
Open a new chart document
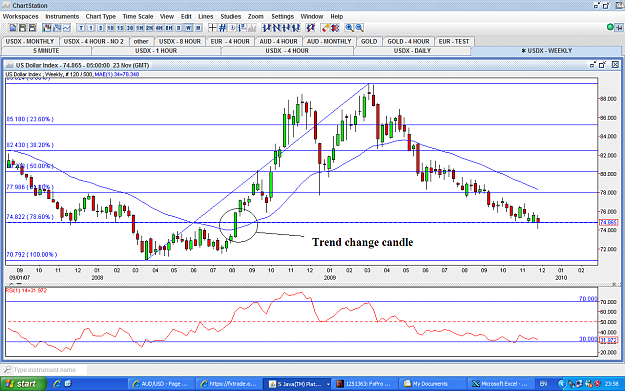tap(13, 28)
